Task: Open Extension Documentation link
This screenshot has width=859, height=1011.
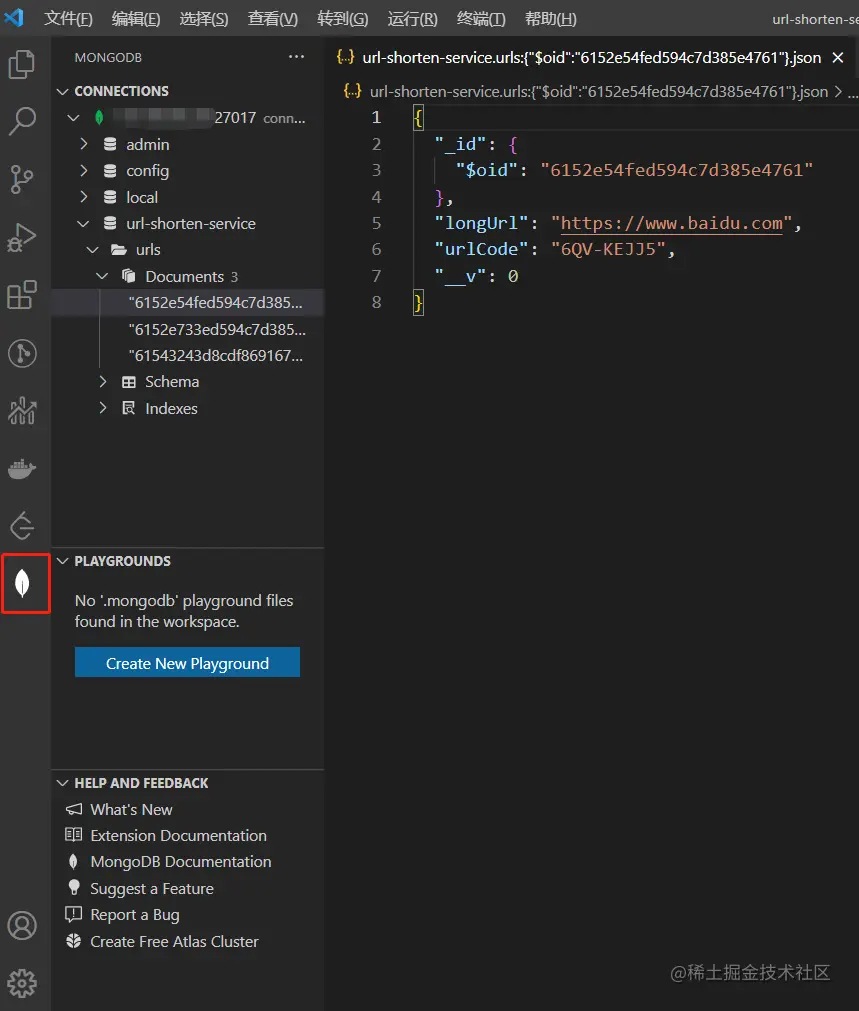Action: point(179,836)
